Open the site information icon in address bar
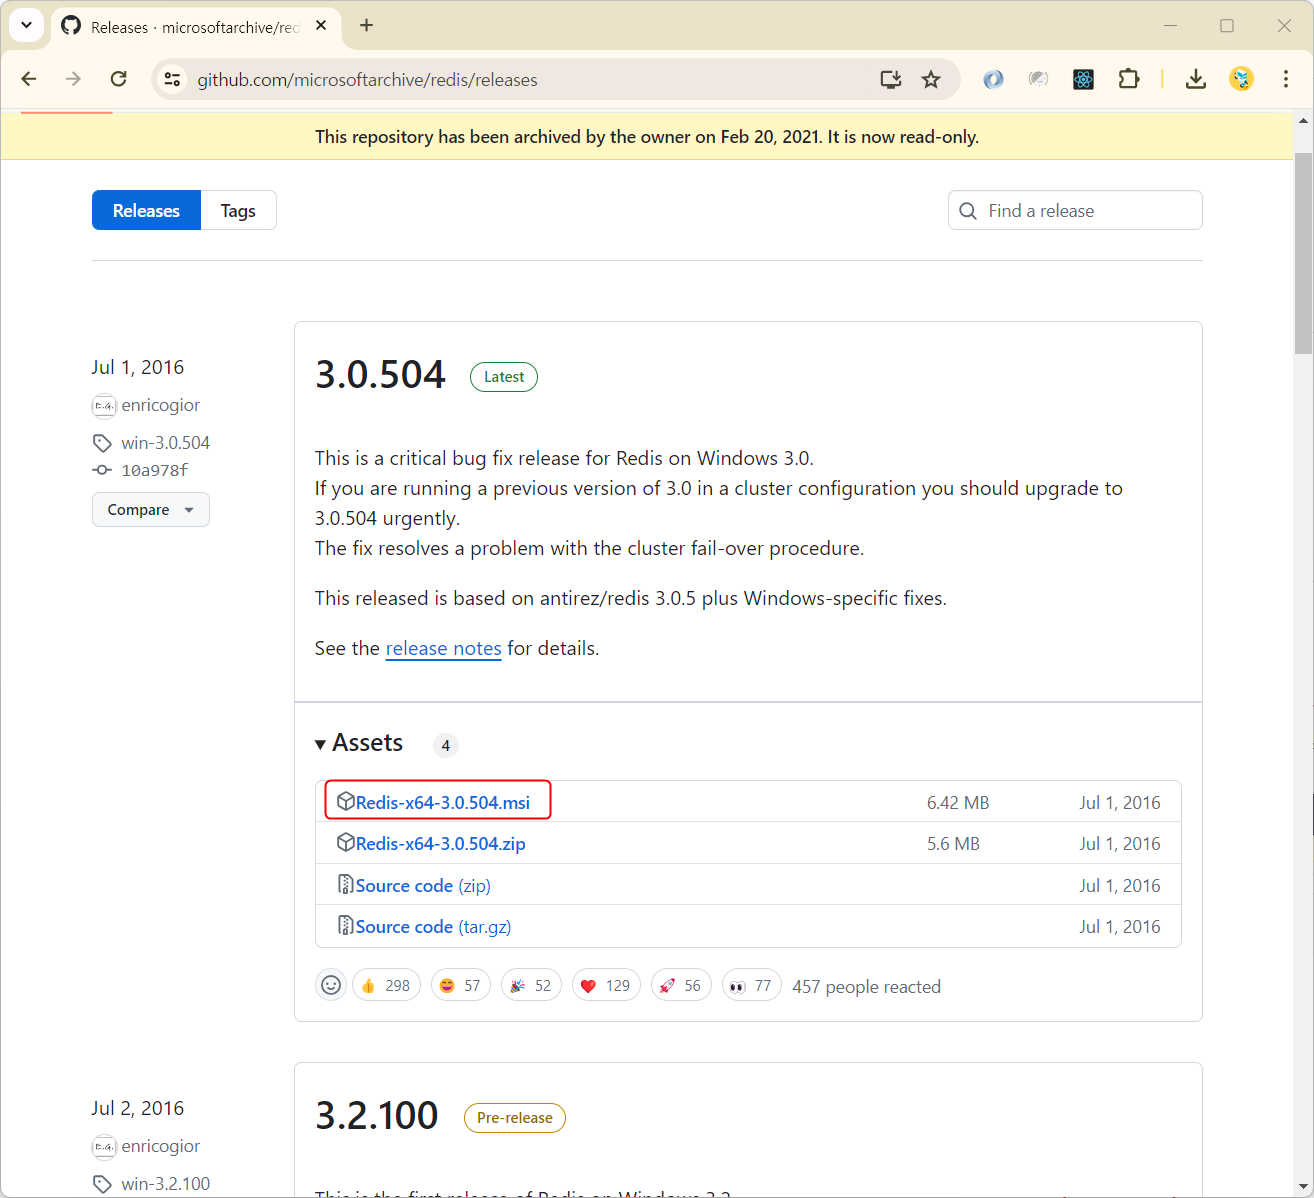The width and height of the screenshot is (1314, 1198). point(172,79)
